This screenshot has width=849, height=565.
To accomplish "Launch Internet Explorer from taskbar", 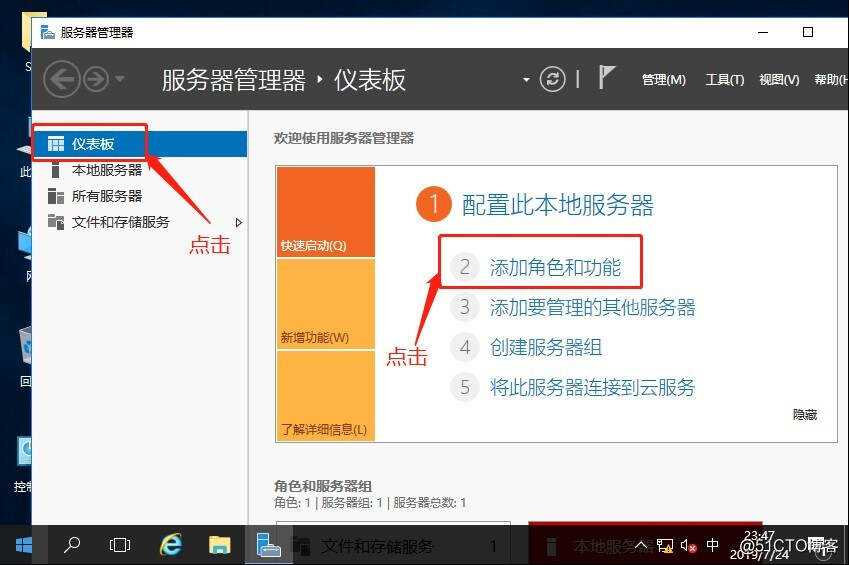I will pyautogui.click(x=171, y=545).
